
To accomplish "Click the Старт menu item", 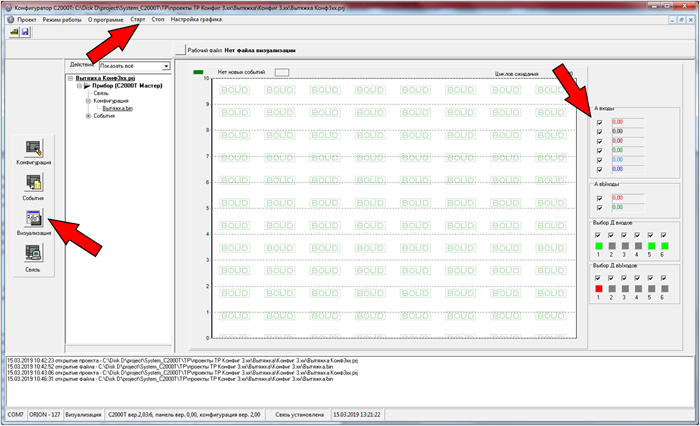I will 138,19.
